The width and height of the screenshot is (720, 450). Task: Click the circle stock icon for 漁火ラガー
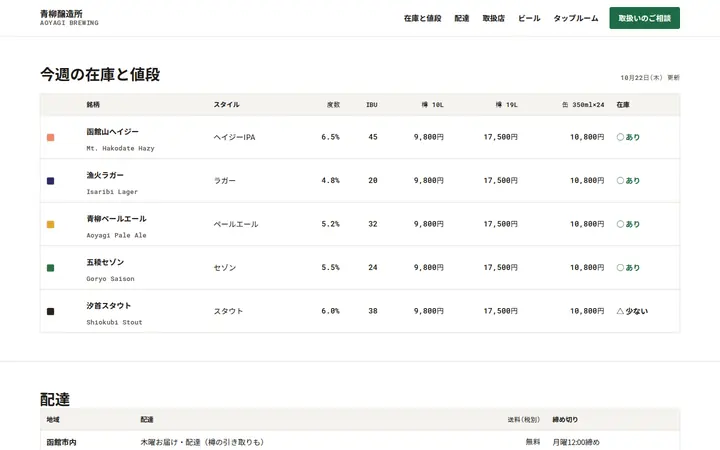tap(620, 180)
